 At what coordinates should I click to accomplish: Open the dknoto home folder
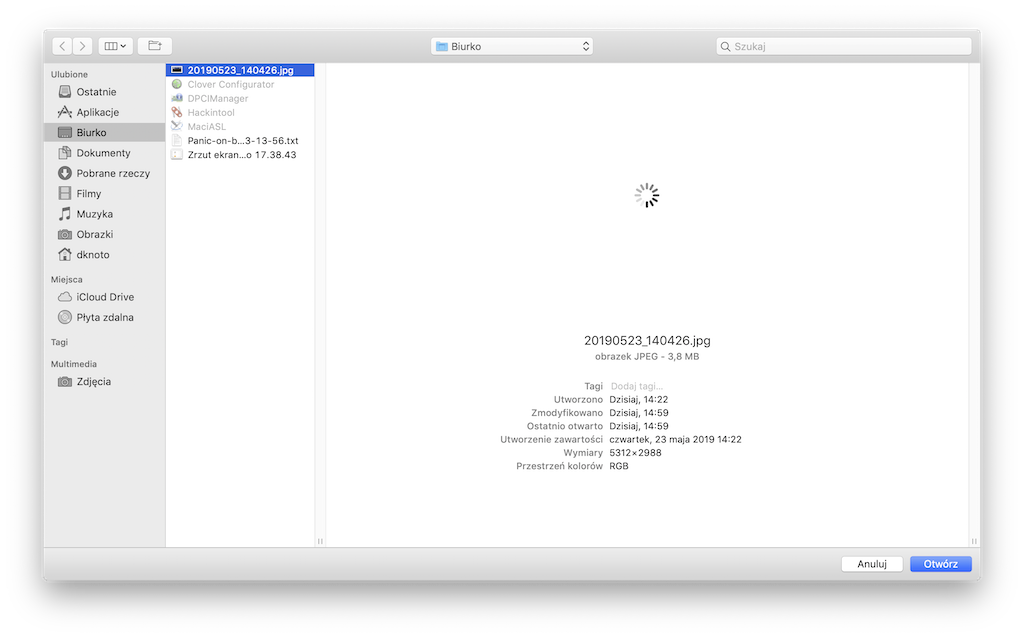tap(104, 255)
